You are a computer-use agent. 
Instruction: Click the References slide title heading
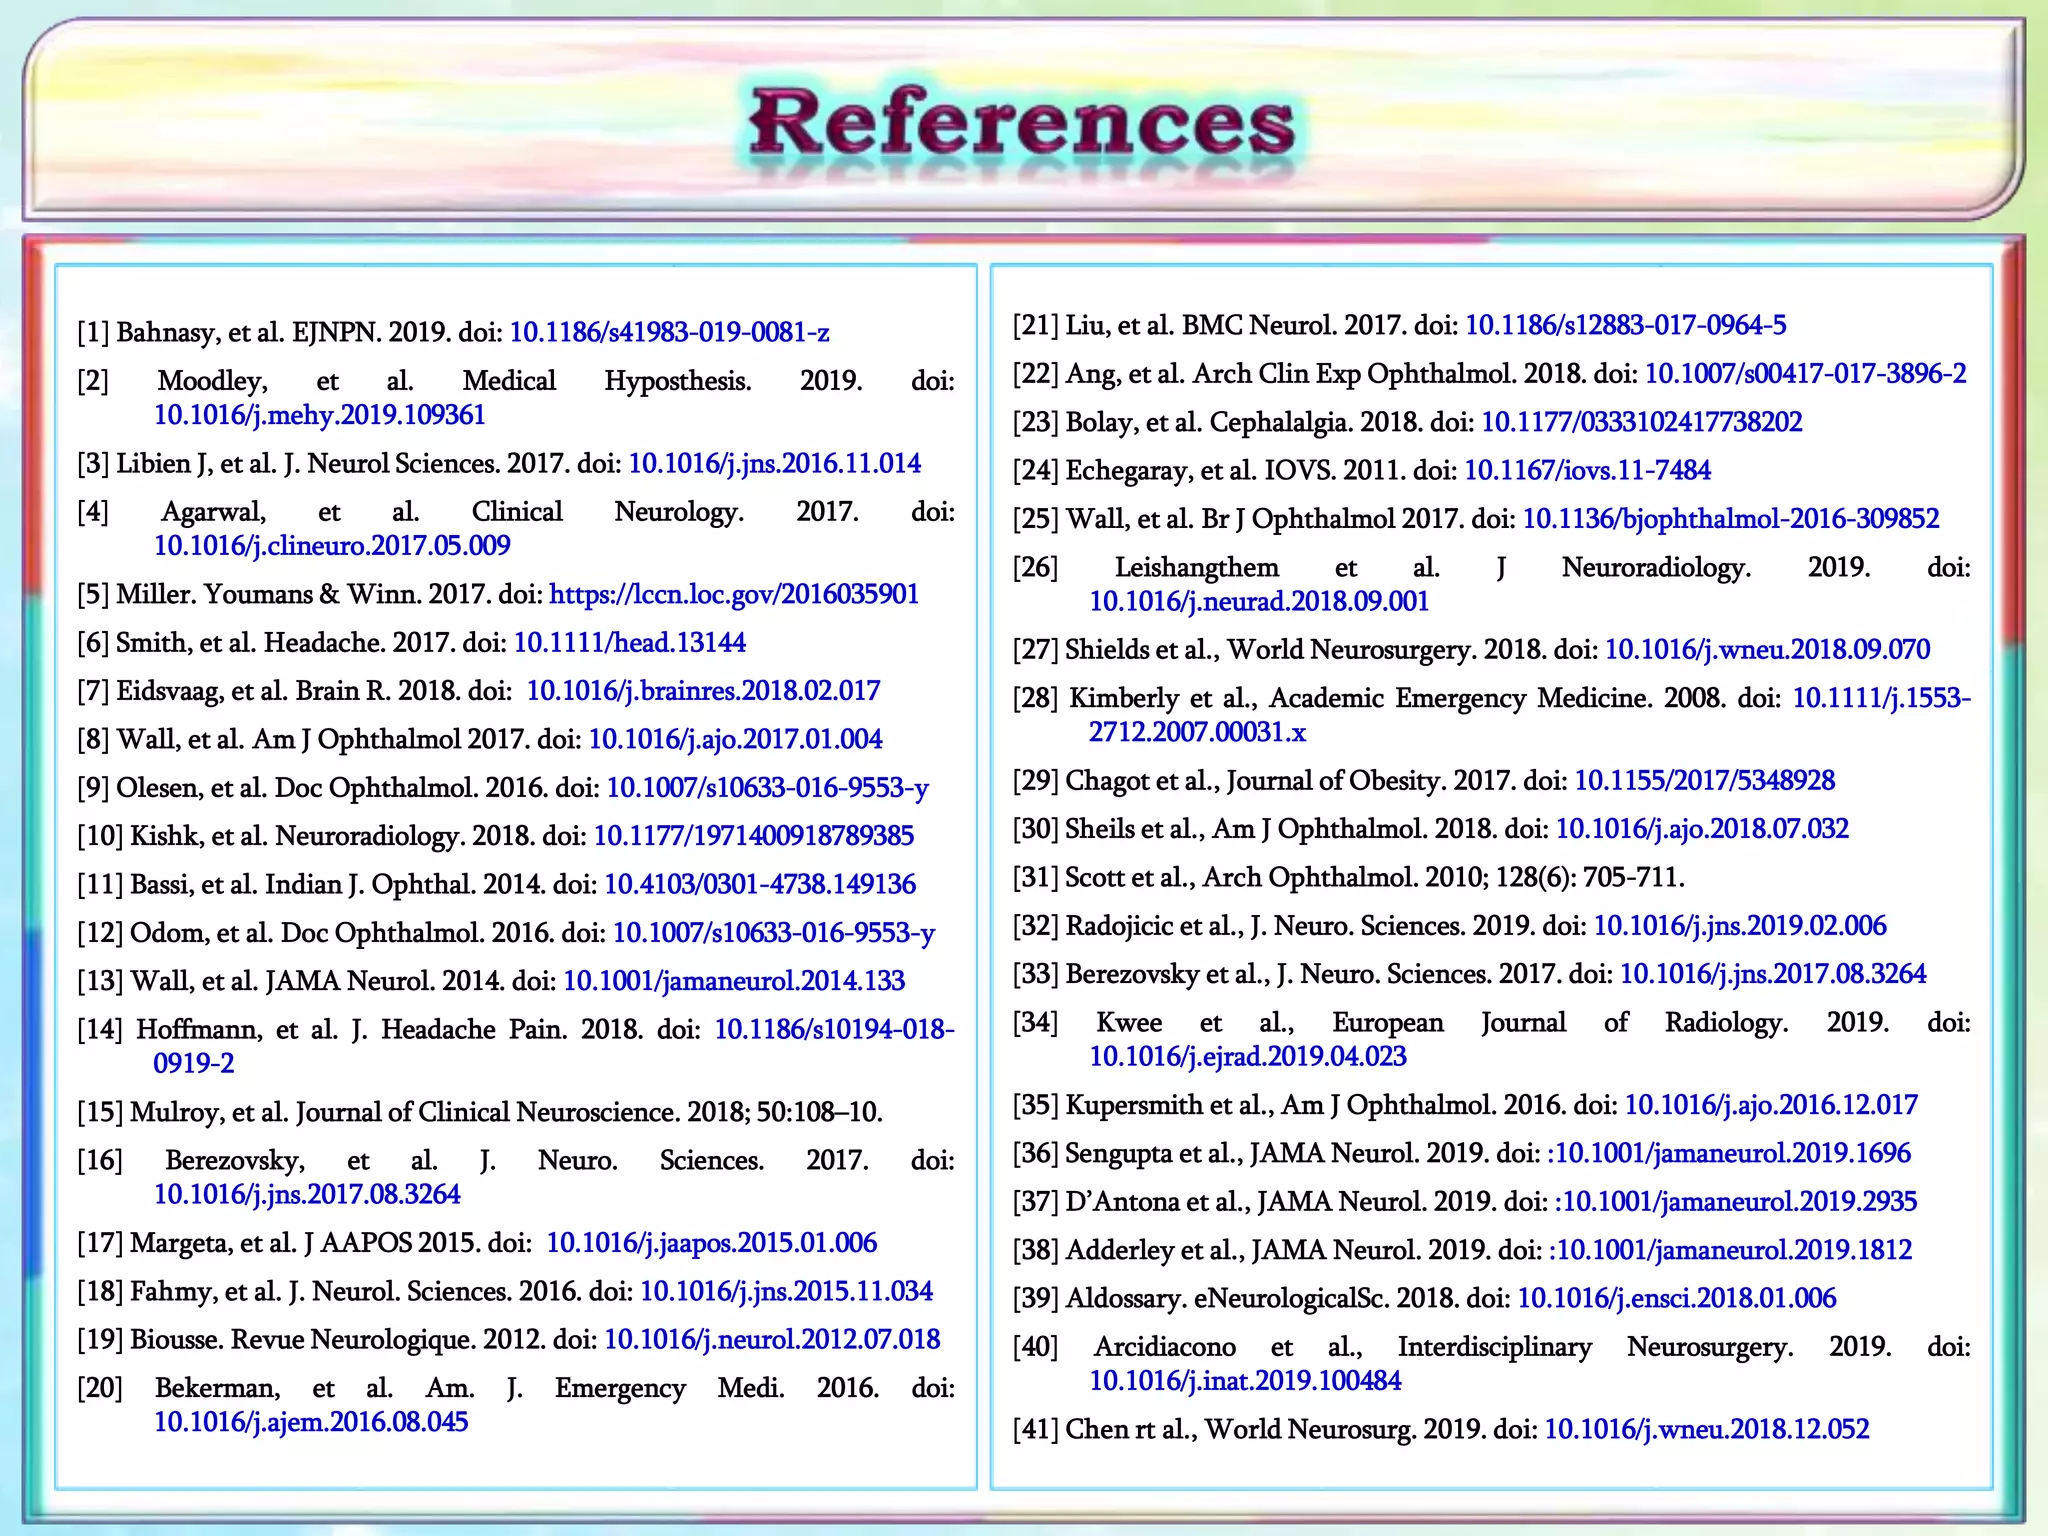click(x=1022, y=125)
